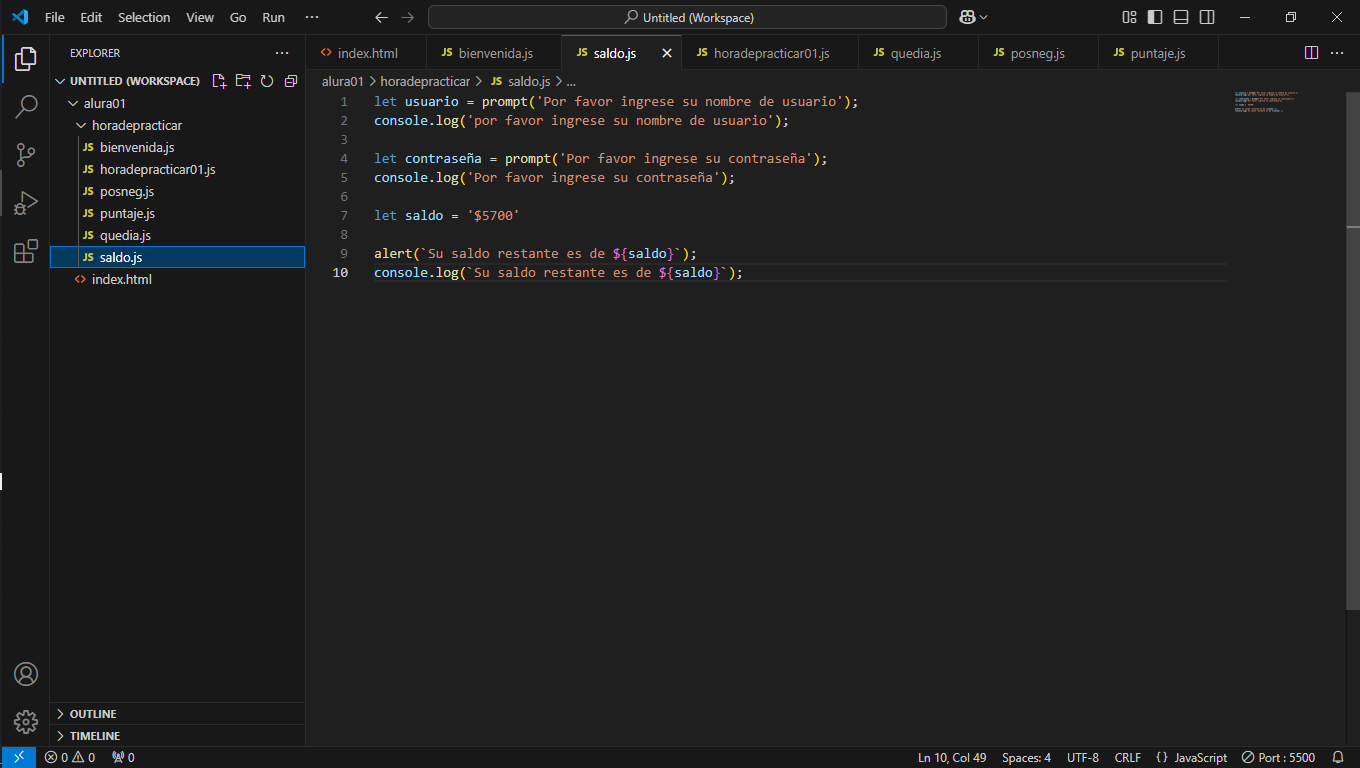Open the Run and Debug view
The height and width of the screenshot is (768, 1360).
[x=26, y=203]
